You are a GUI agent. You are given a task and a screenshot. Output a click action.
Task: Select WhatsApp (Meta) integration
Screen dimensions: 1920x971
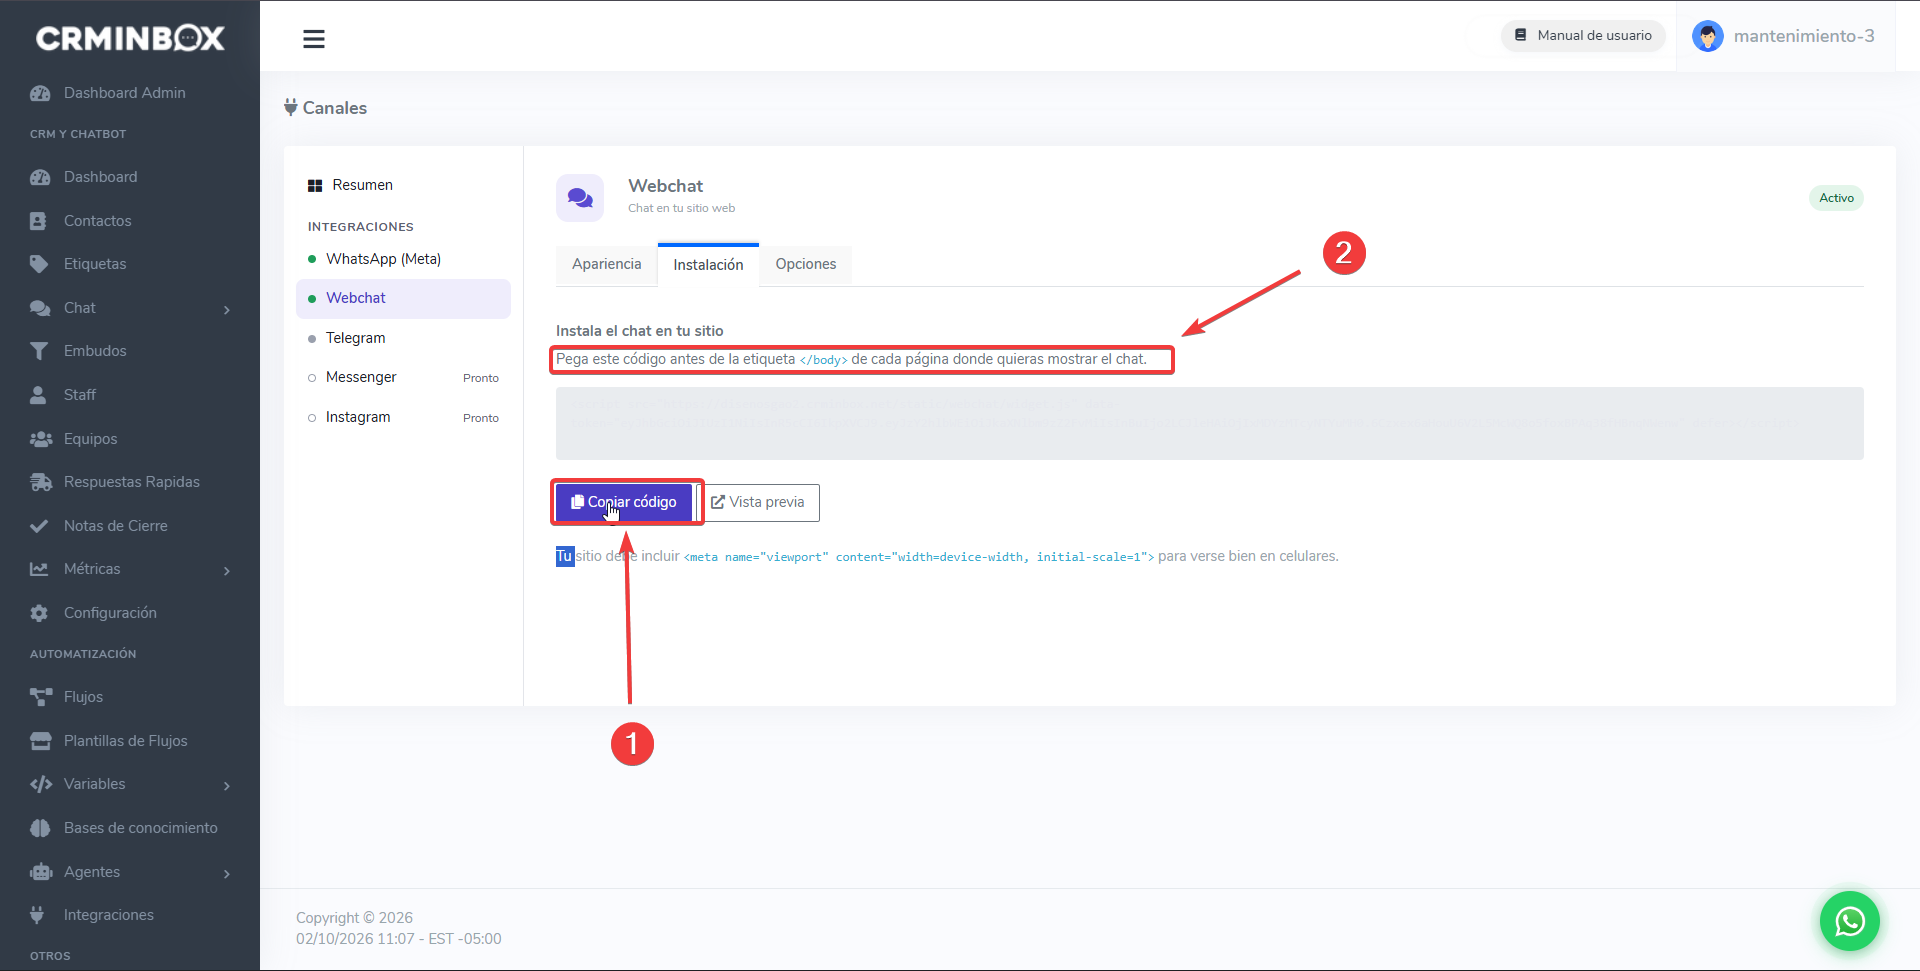pyautogui.click(x=403, y=259)
